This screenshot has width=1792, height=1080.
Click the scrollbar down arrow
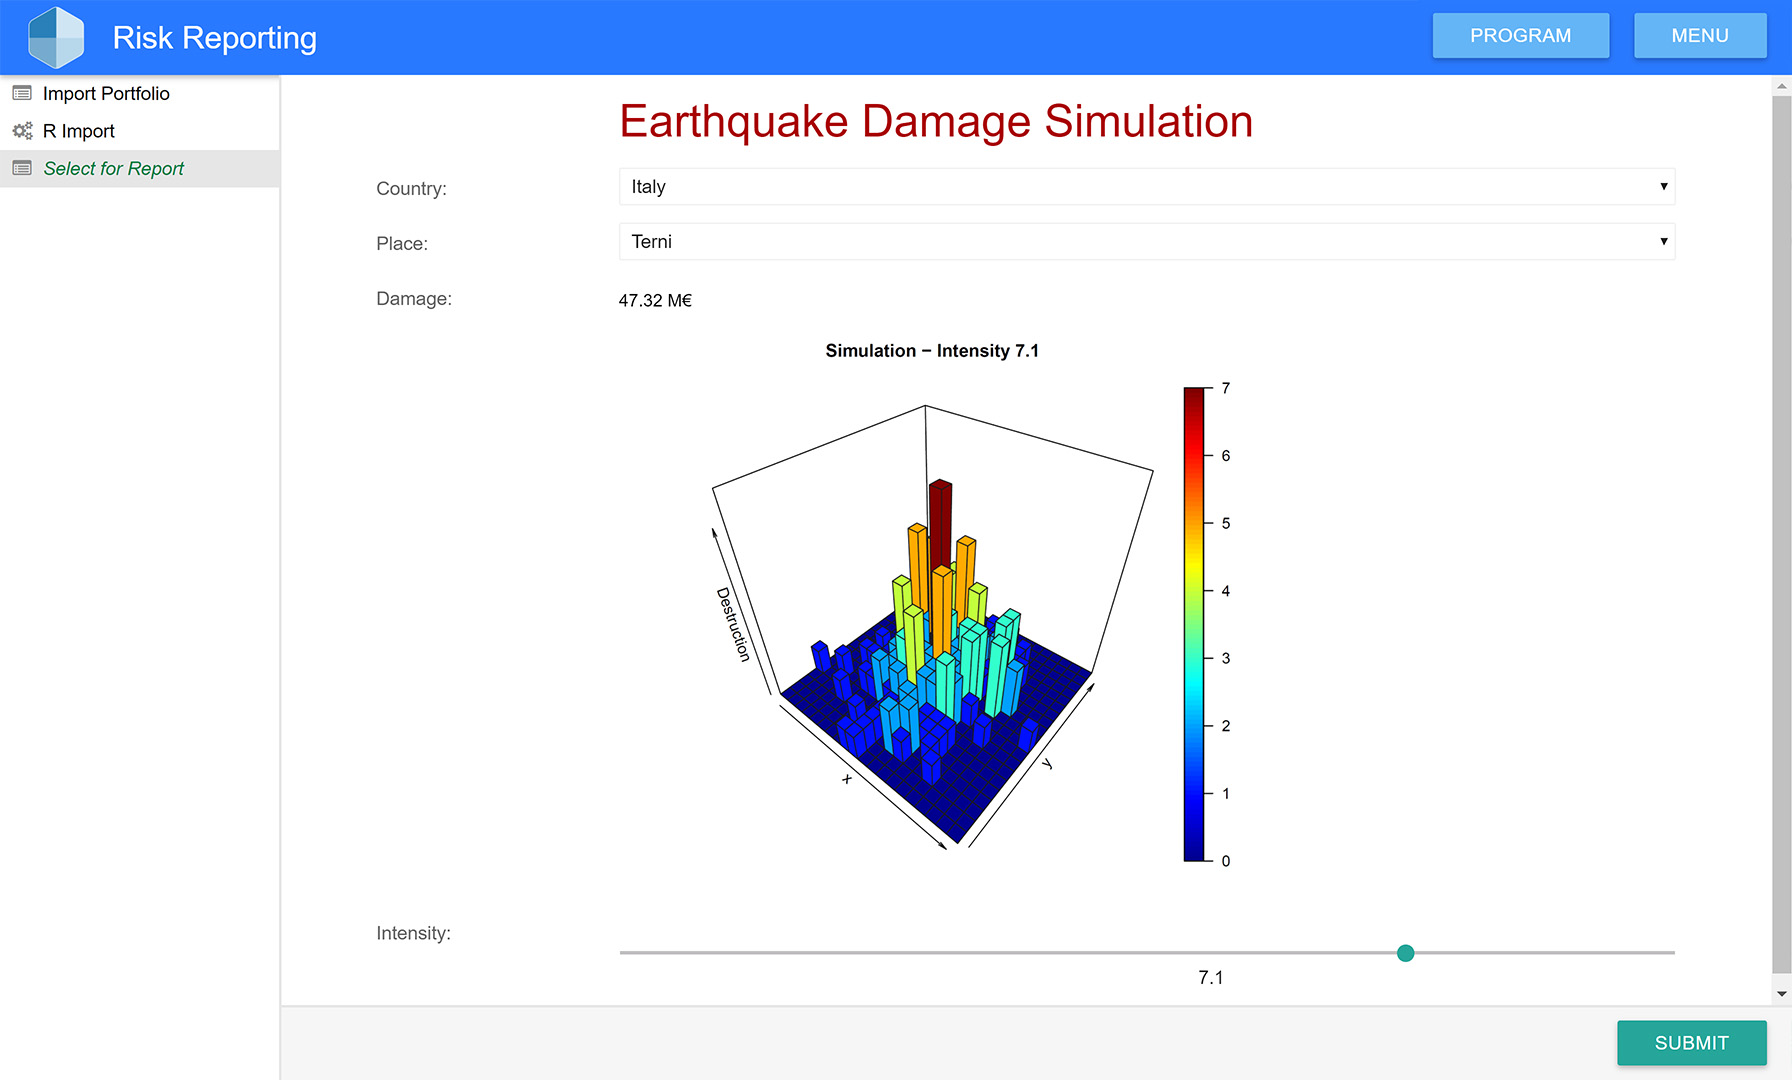point(1781,994)
